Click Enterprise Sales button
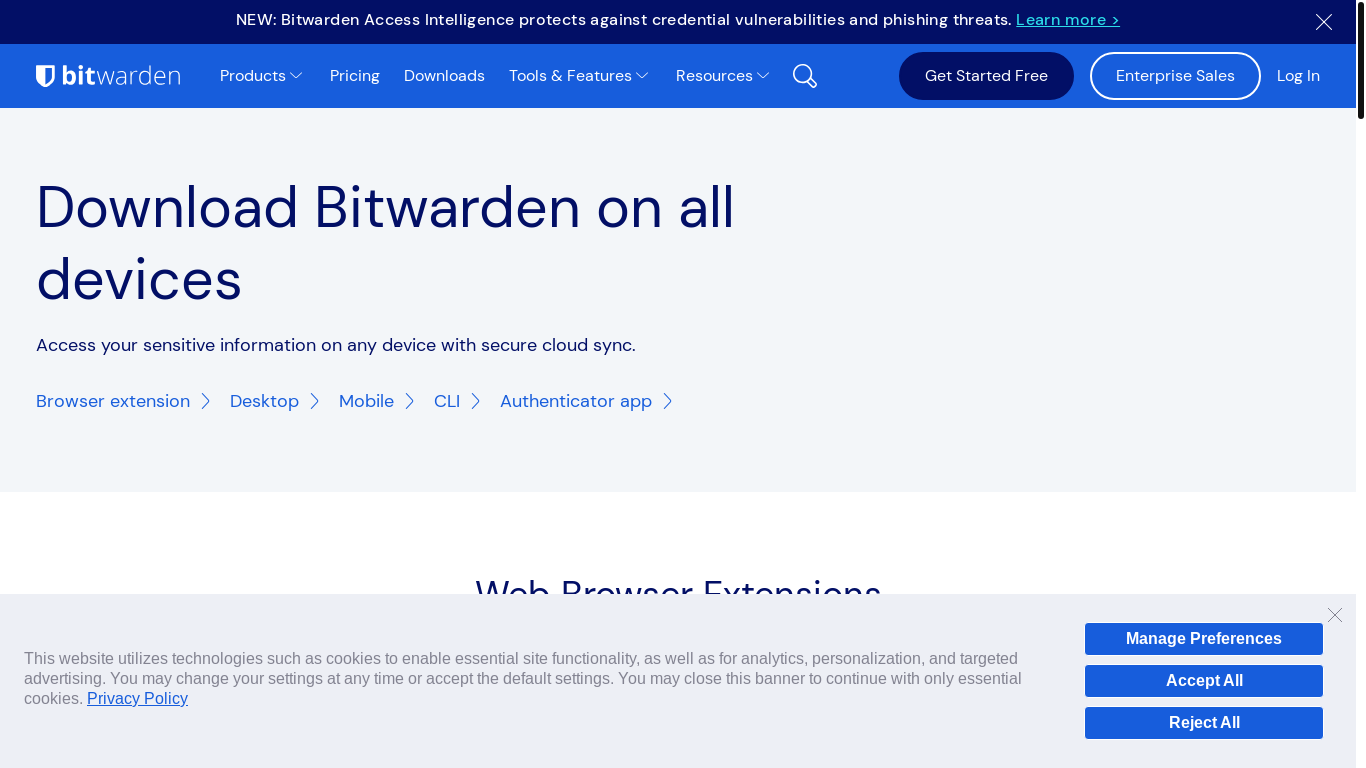 click(1175, 76)
